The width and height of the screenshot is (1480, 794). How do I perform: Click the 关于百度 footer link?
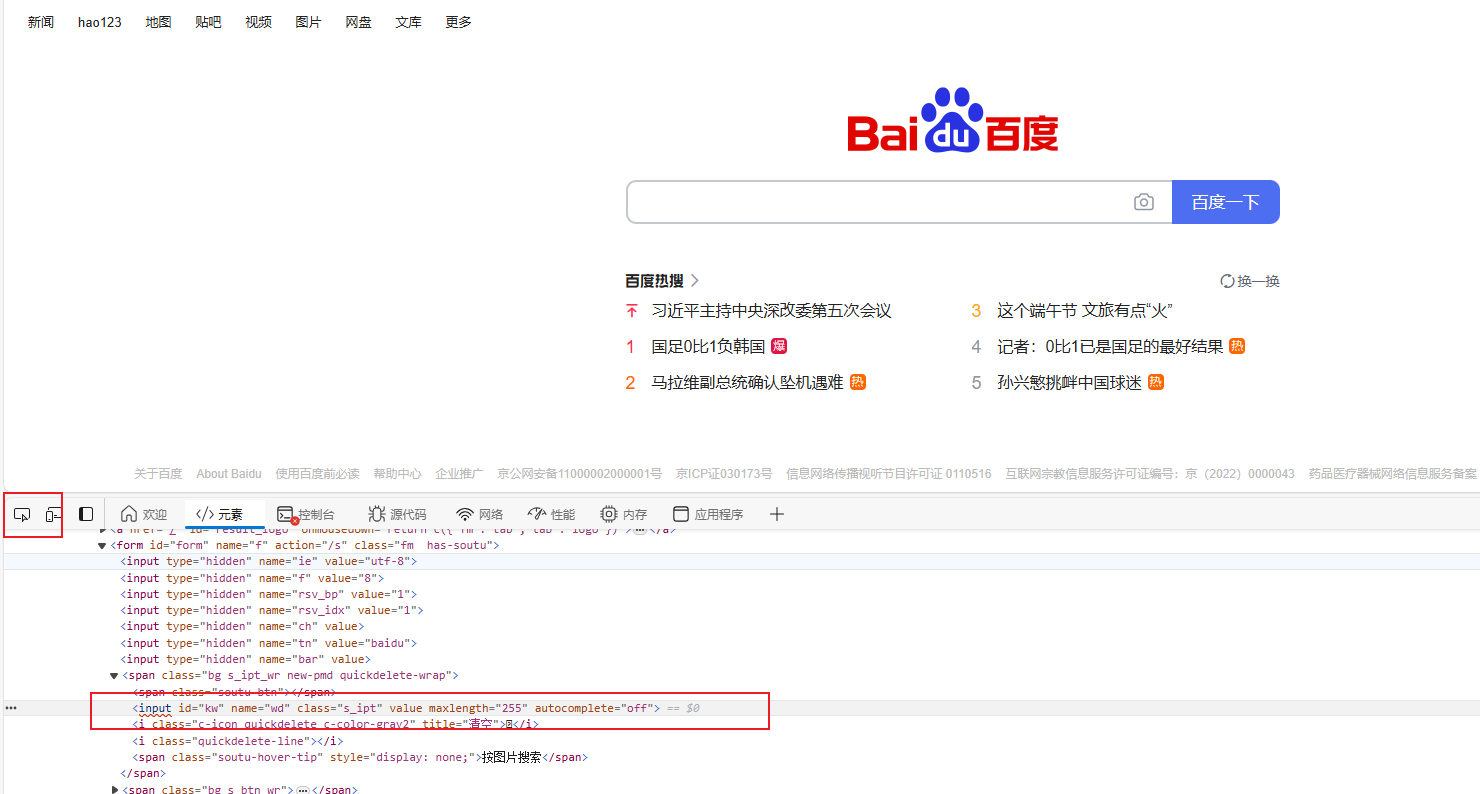point(158,474)
